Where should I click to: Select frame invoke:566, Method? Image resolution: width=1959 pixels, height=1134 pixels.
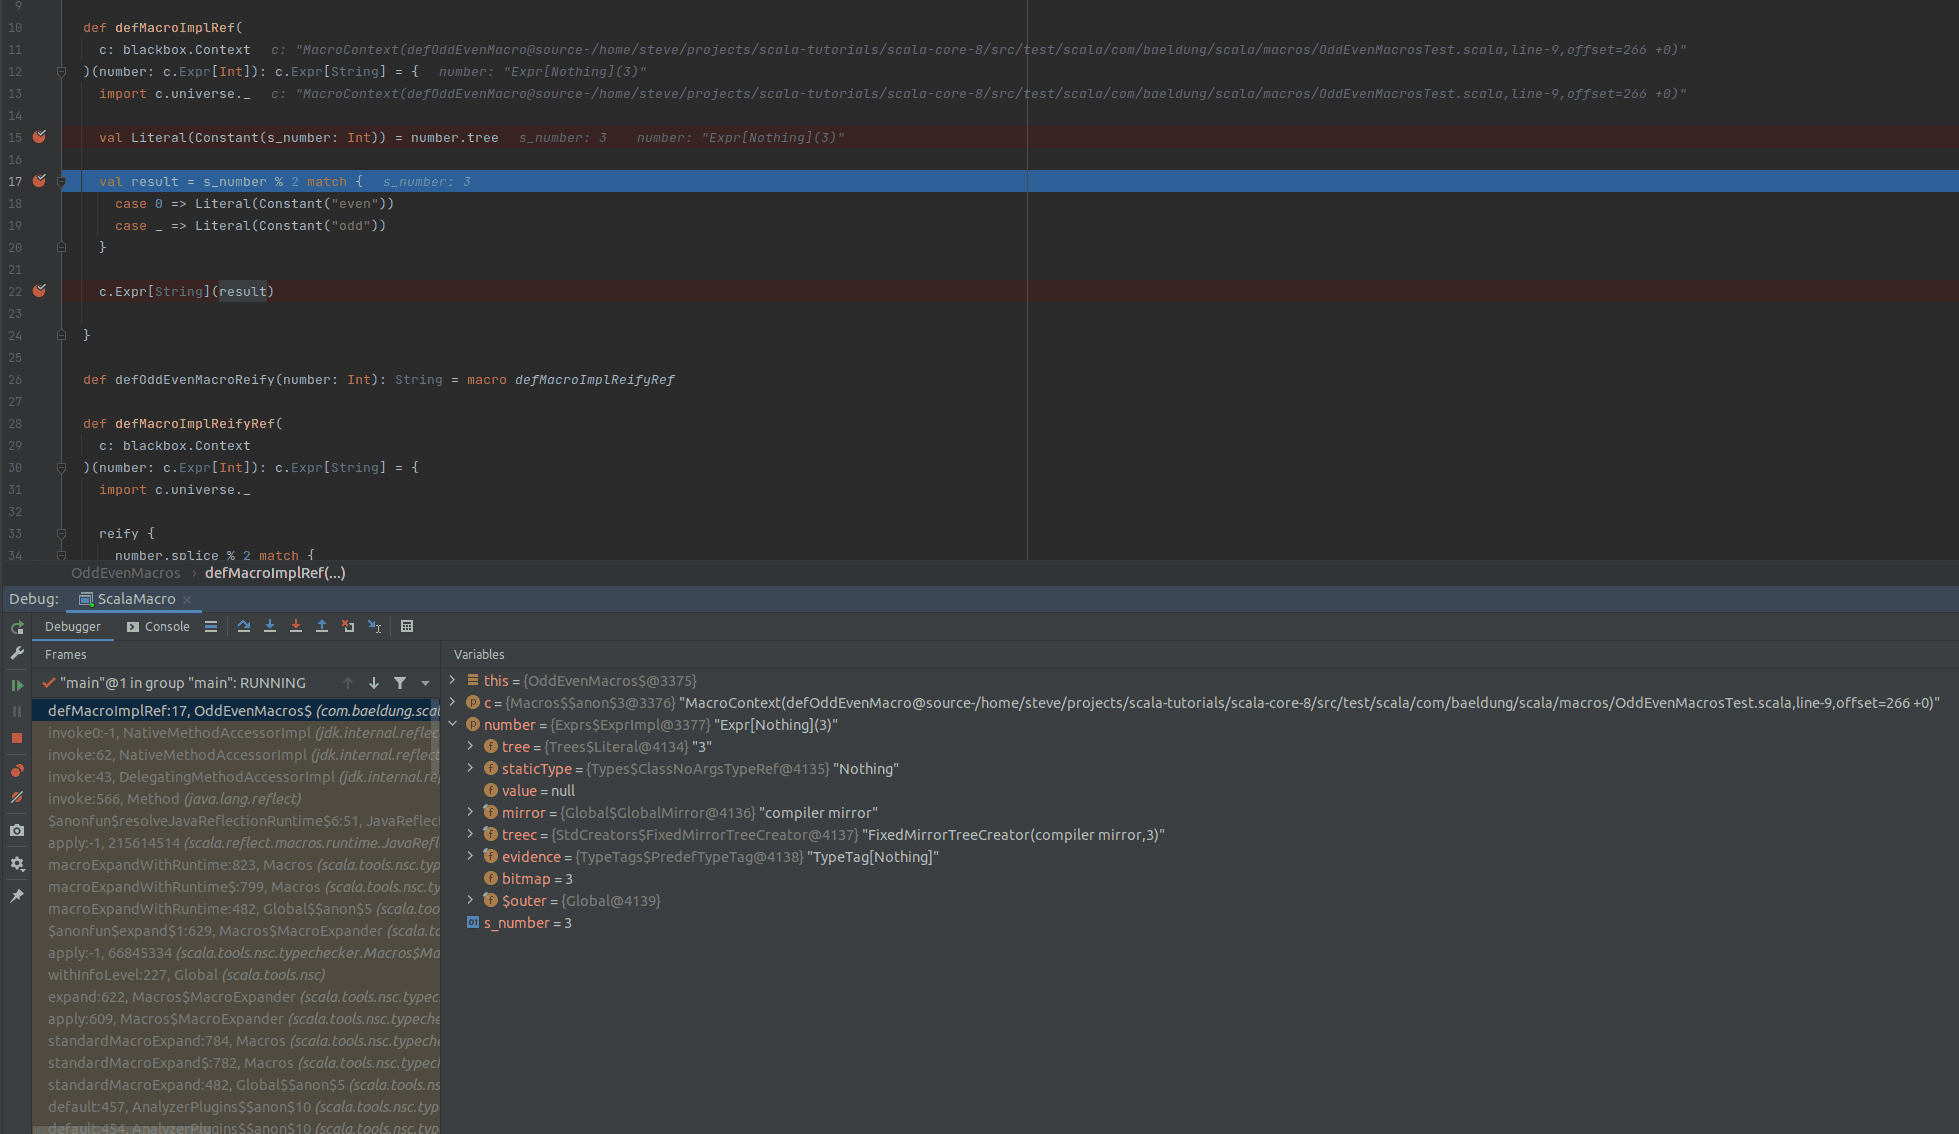click(236, 799)
